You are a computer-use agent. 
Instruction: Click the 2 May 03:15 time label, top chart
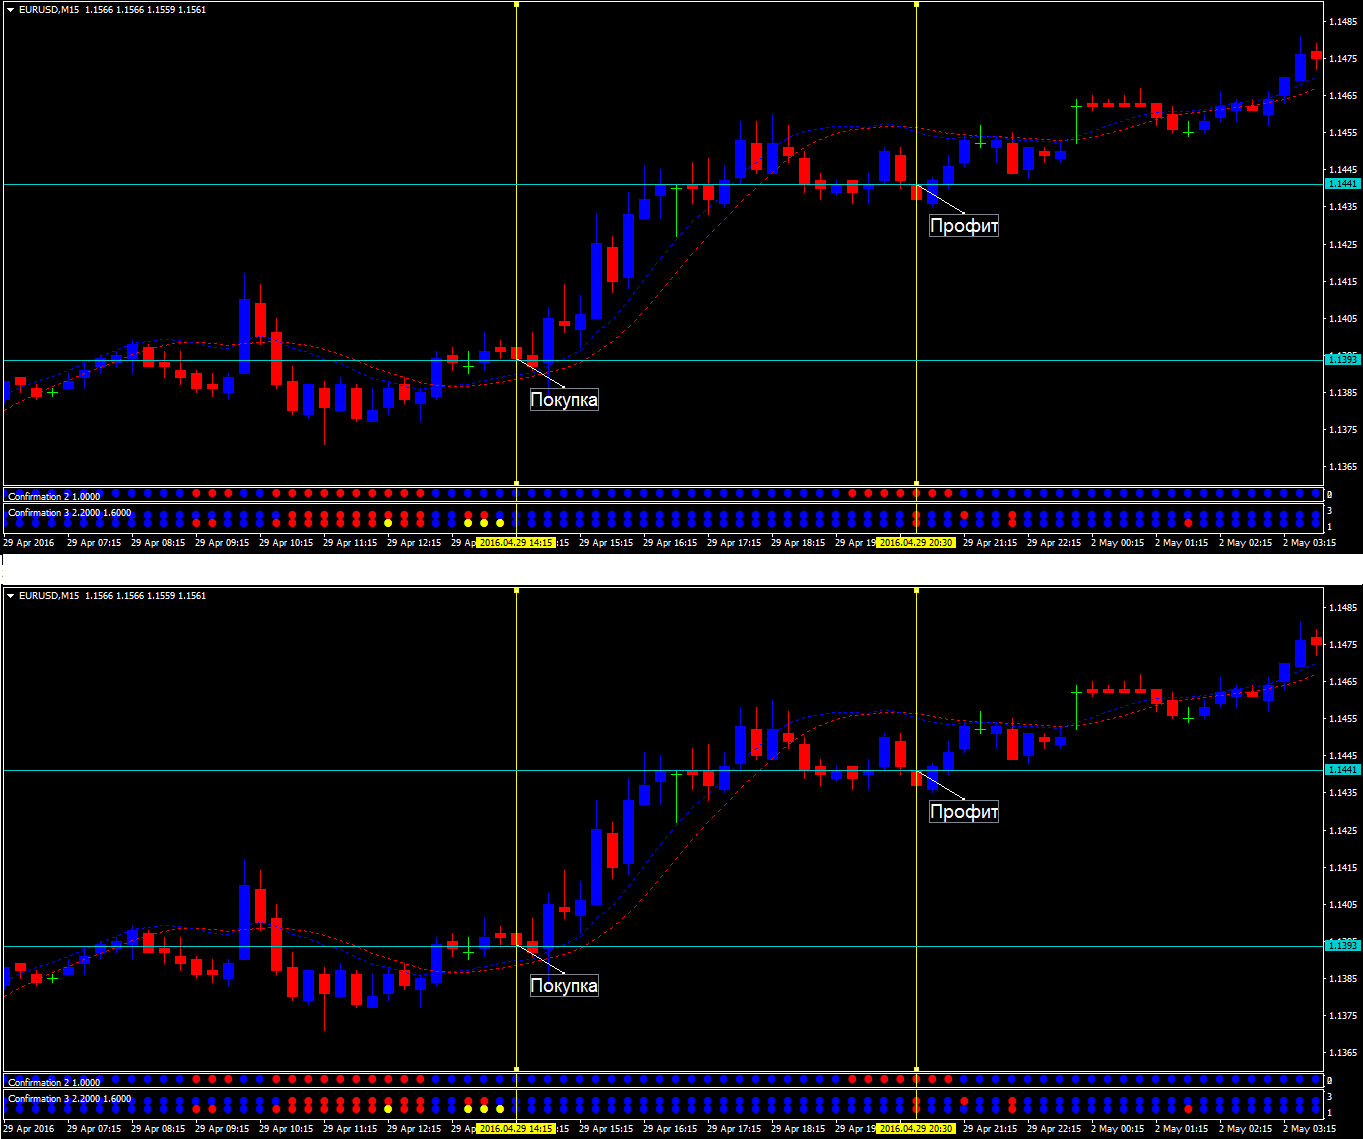(x=1310, y=543)
